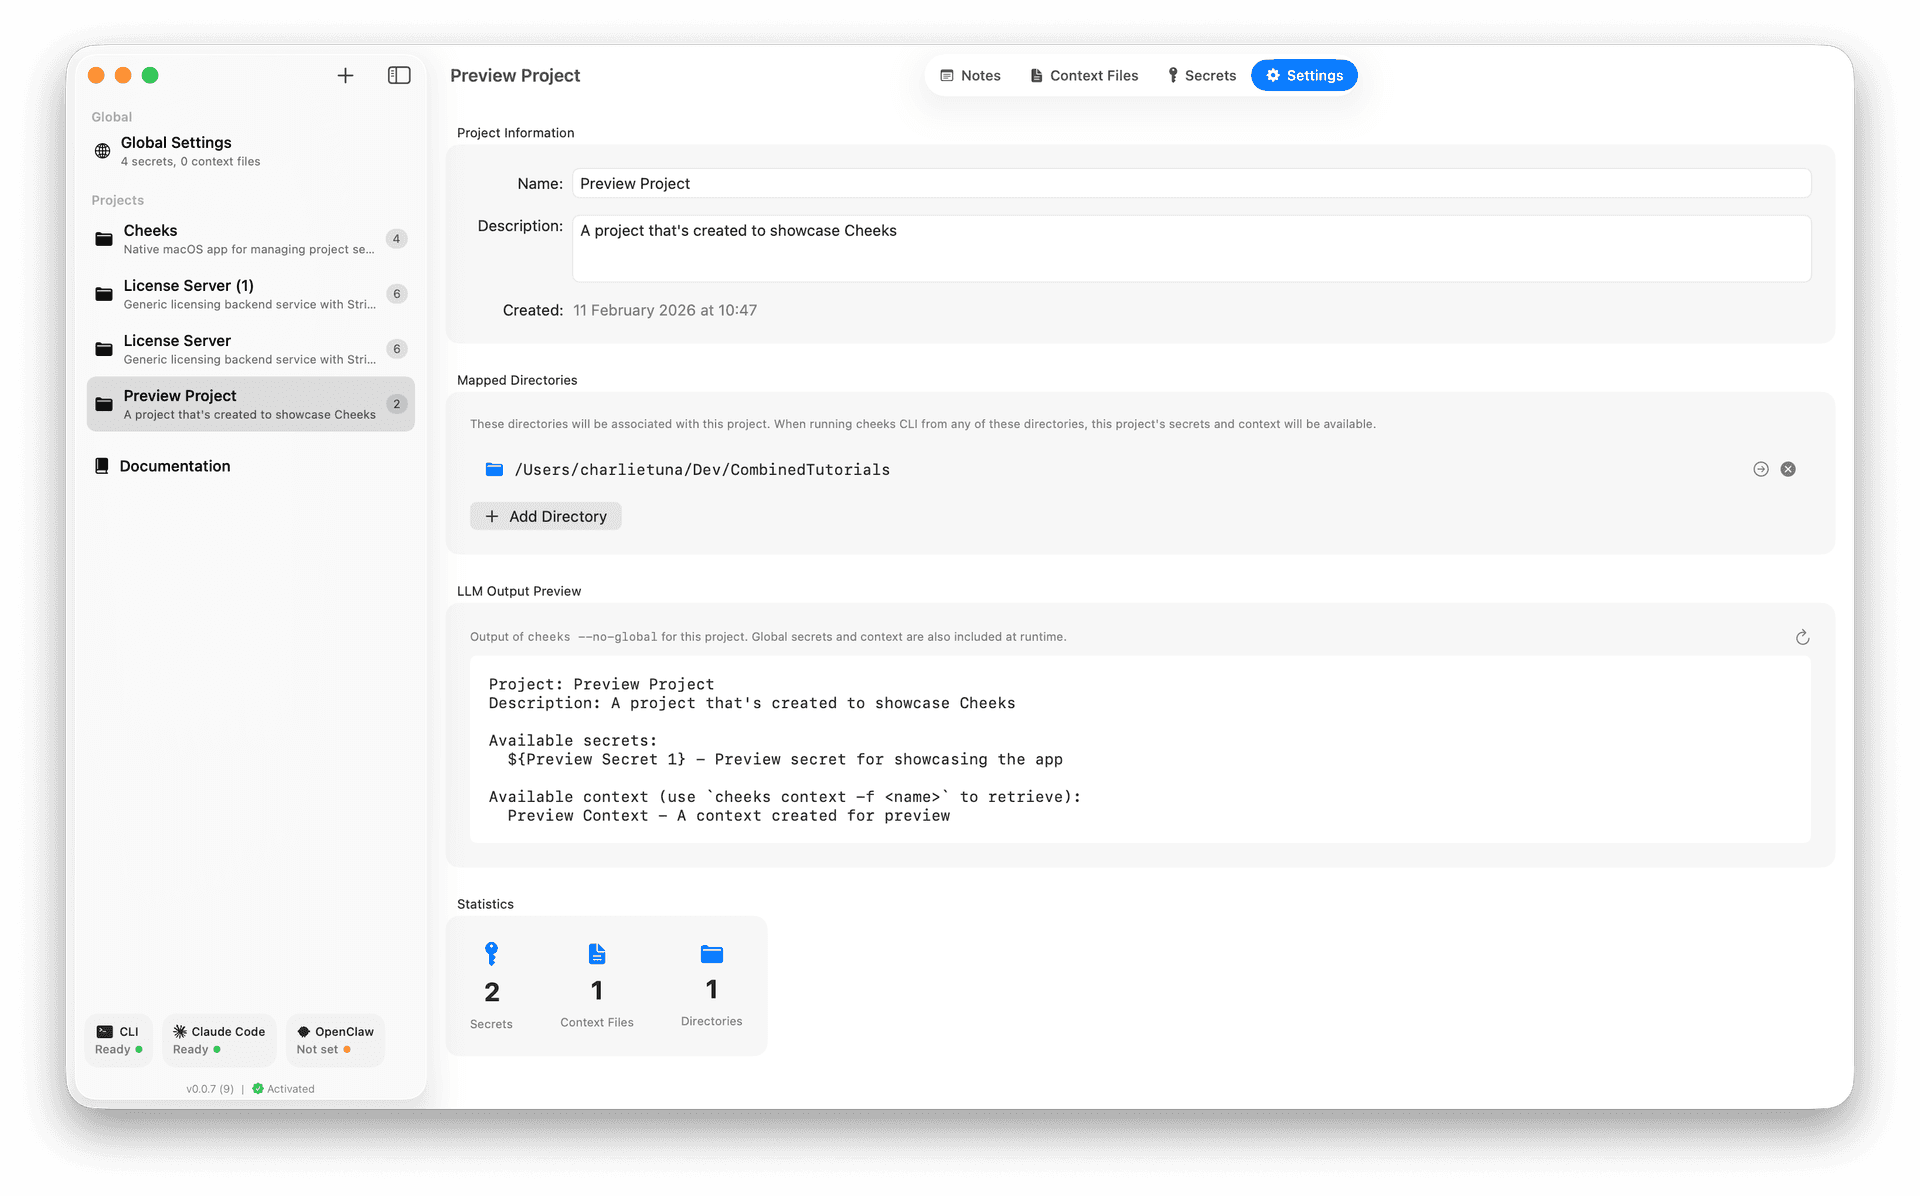This screenshot has height=1196, width=1920.
Task: Reveal the mapped directory via arrow icon
Action: [1761, 469]
